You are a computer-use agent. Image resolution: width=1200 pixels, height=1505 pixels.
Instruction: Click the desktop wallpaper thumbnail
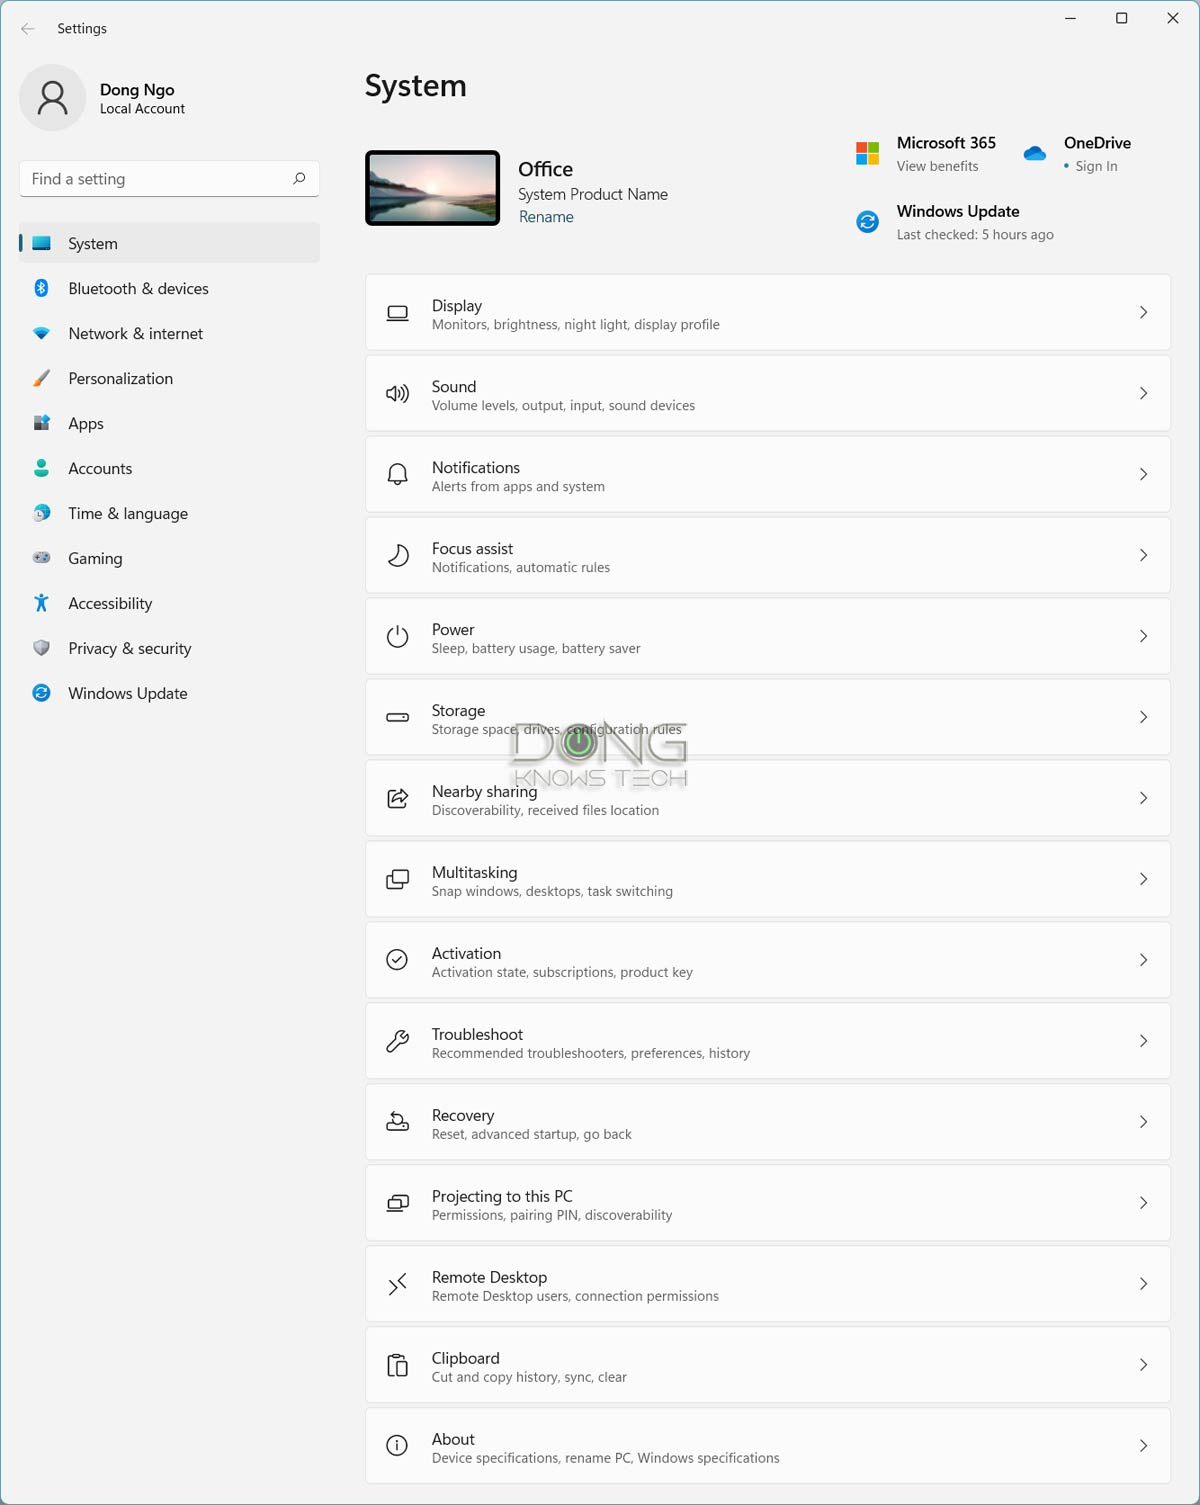point(432,188)
